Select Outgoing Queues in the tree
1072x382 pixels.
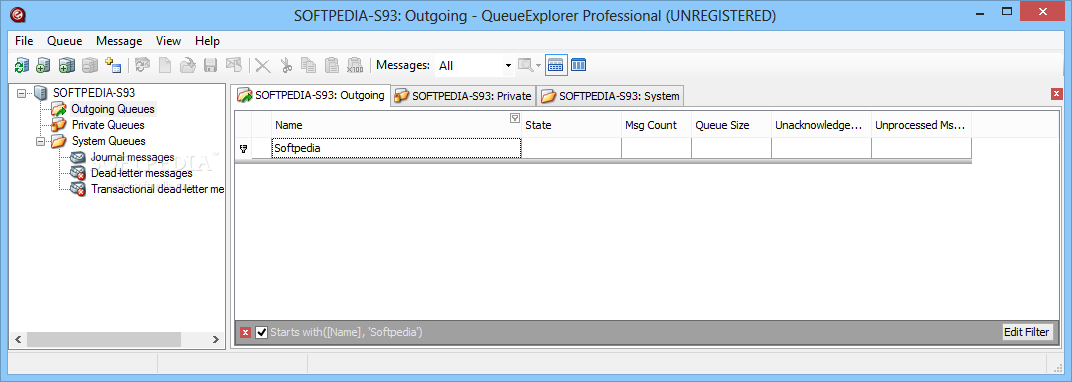point(113,109)
